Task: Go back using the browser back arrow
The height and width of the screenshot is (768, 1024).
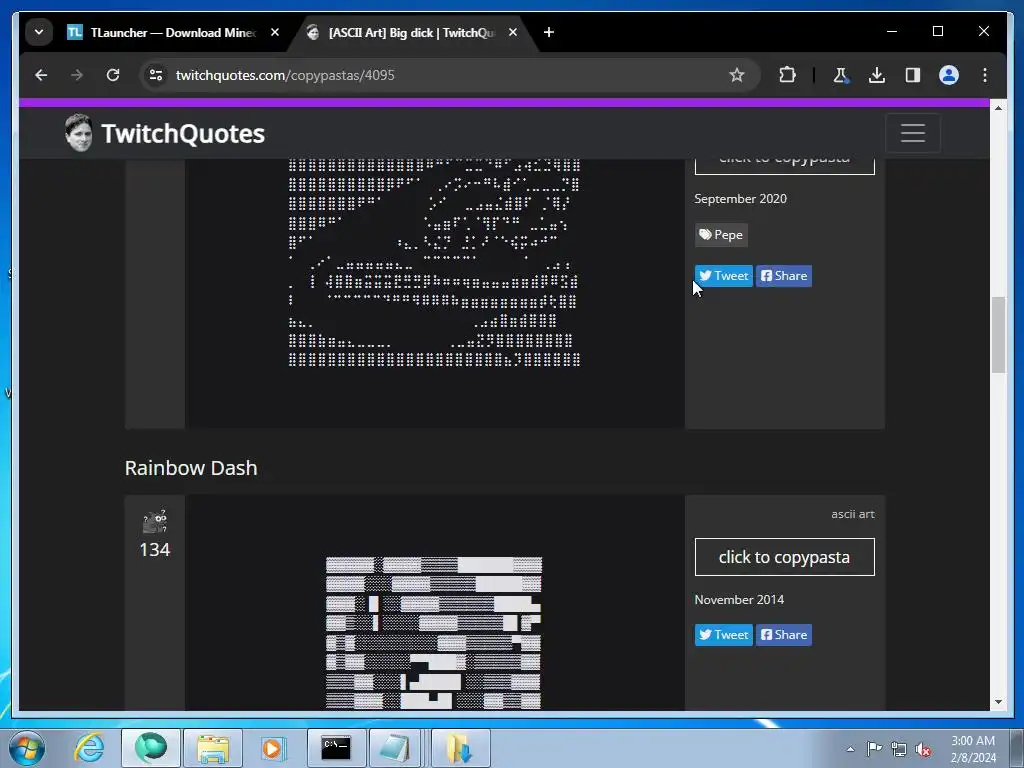Action: (x=41, y=75)
